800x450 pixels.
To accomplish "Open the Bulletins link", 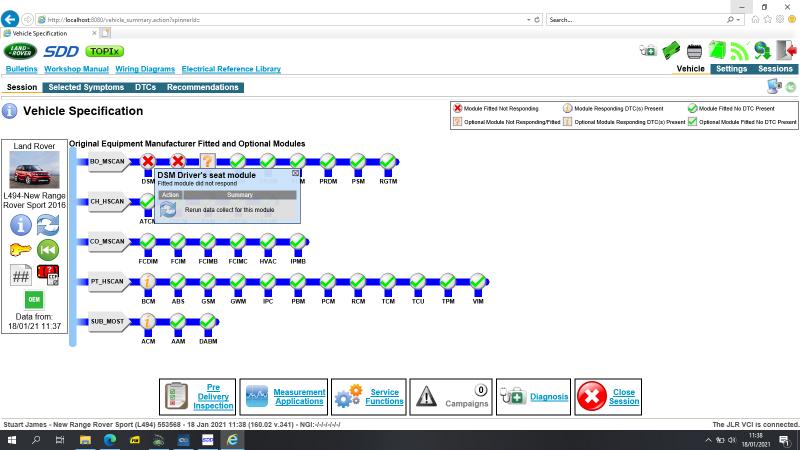I will 21,69.
